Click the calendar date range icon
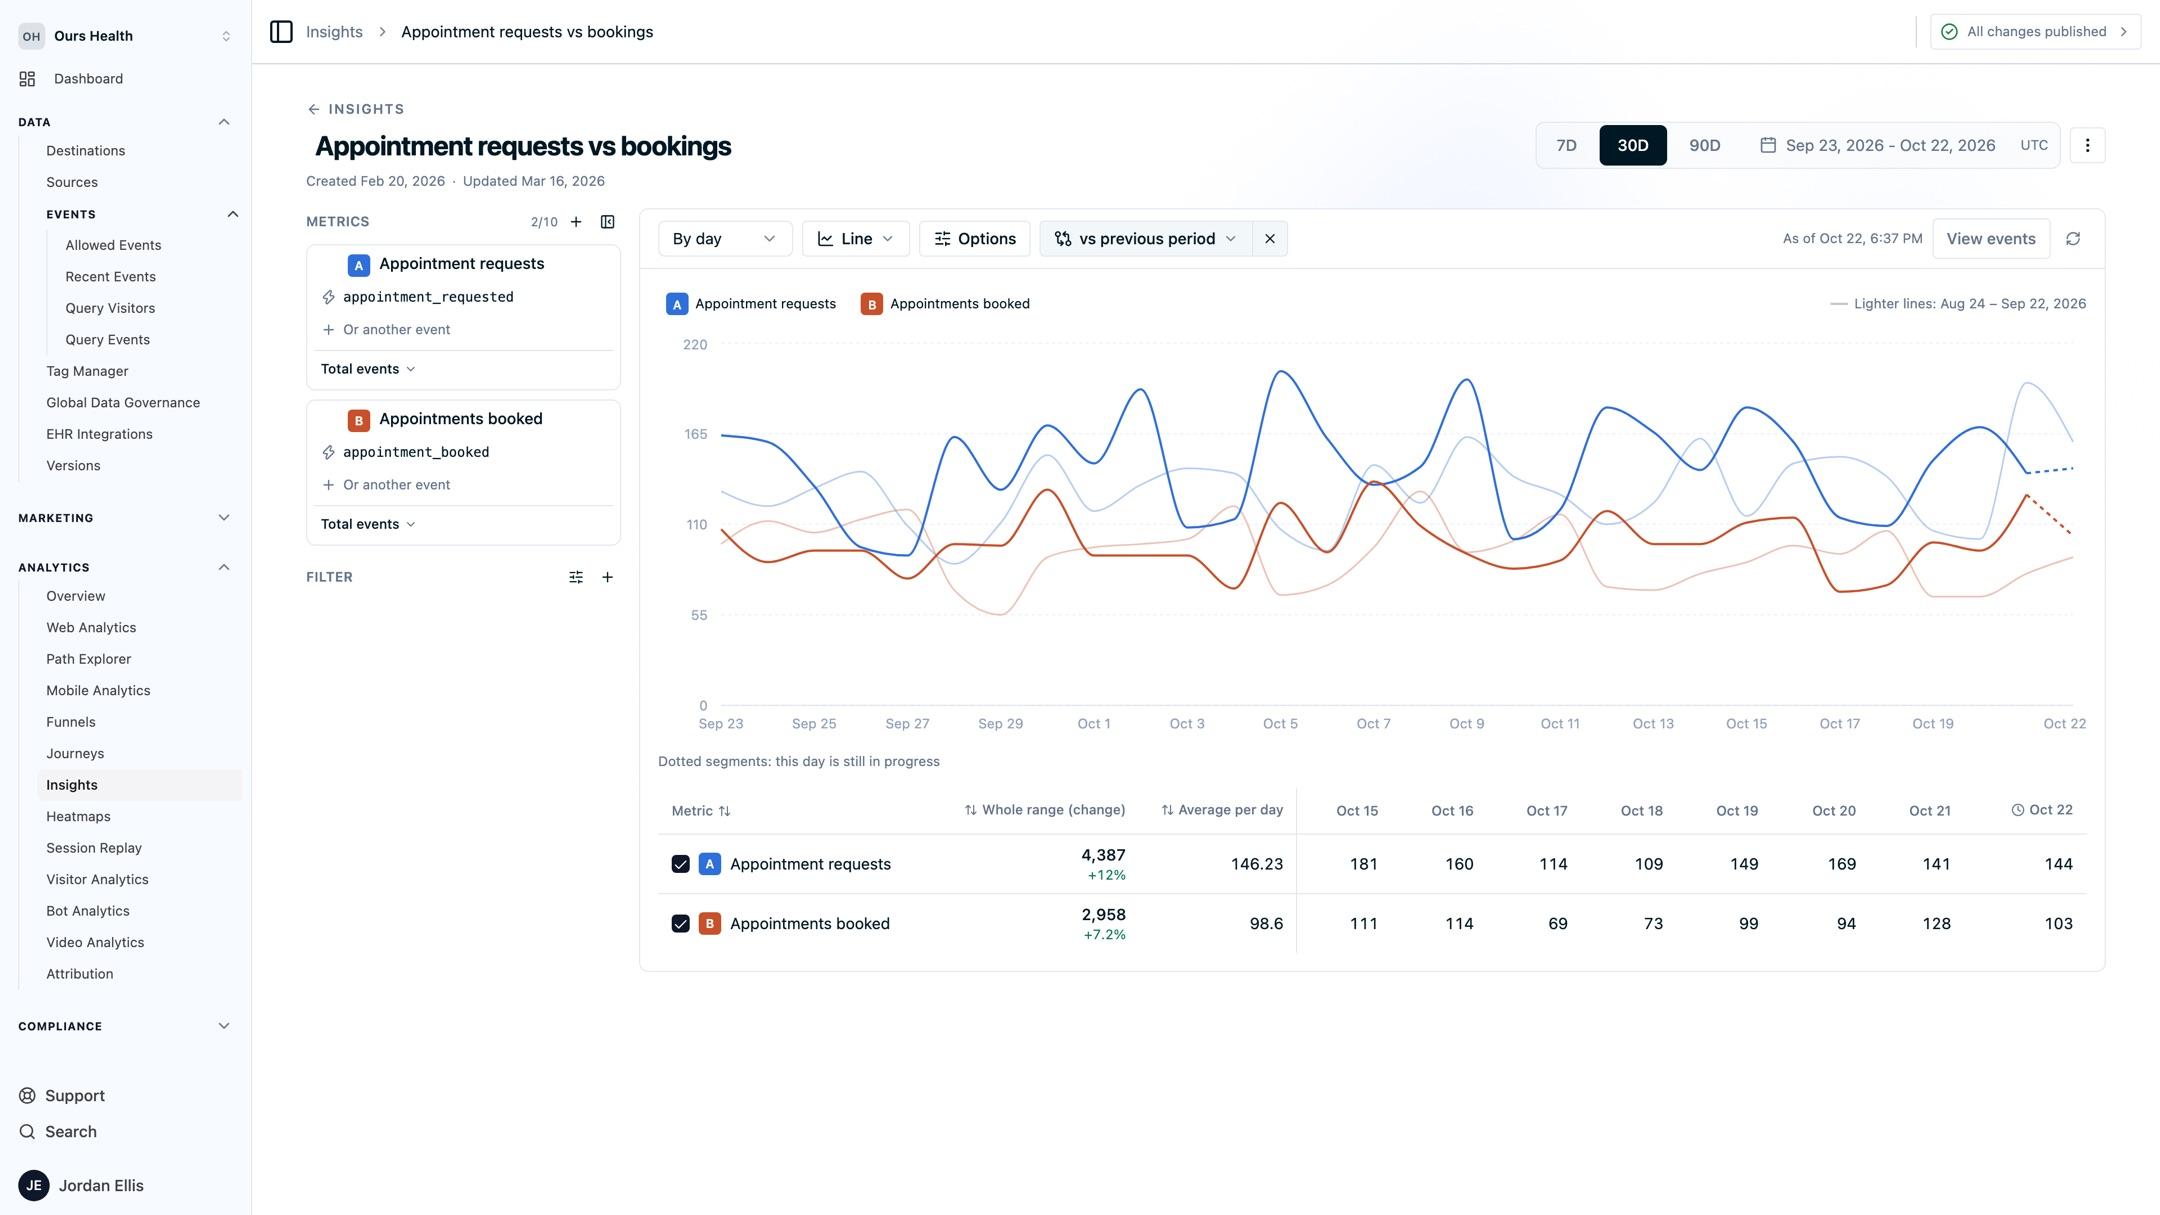The height and width of the screenshot is (1215, 2160). 1768,146
